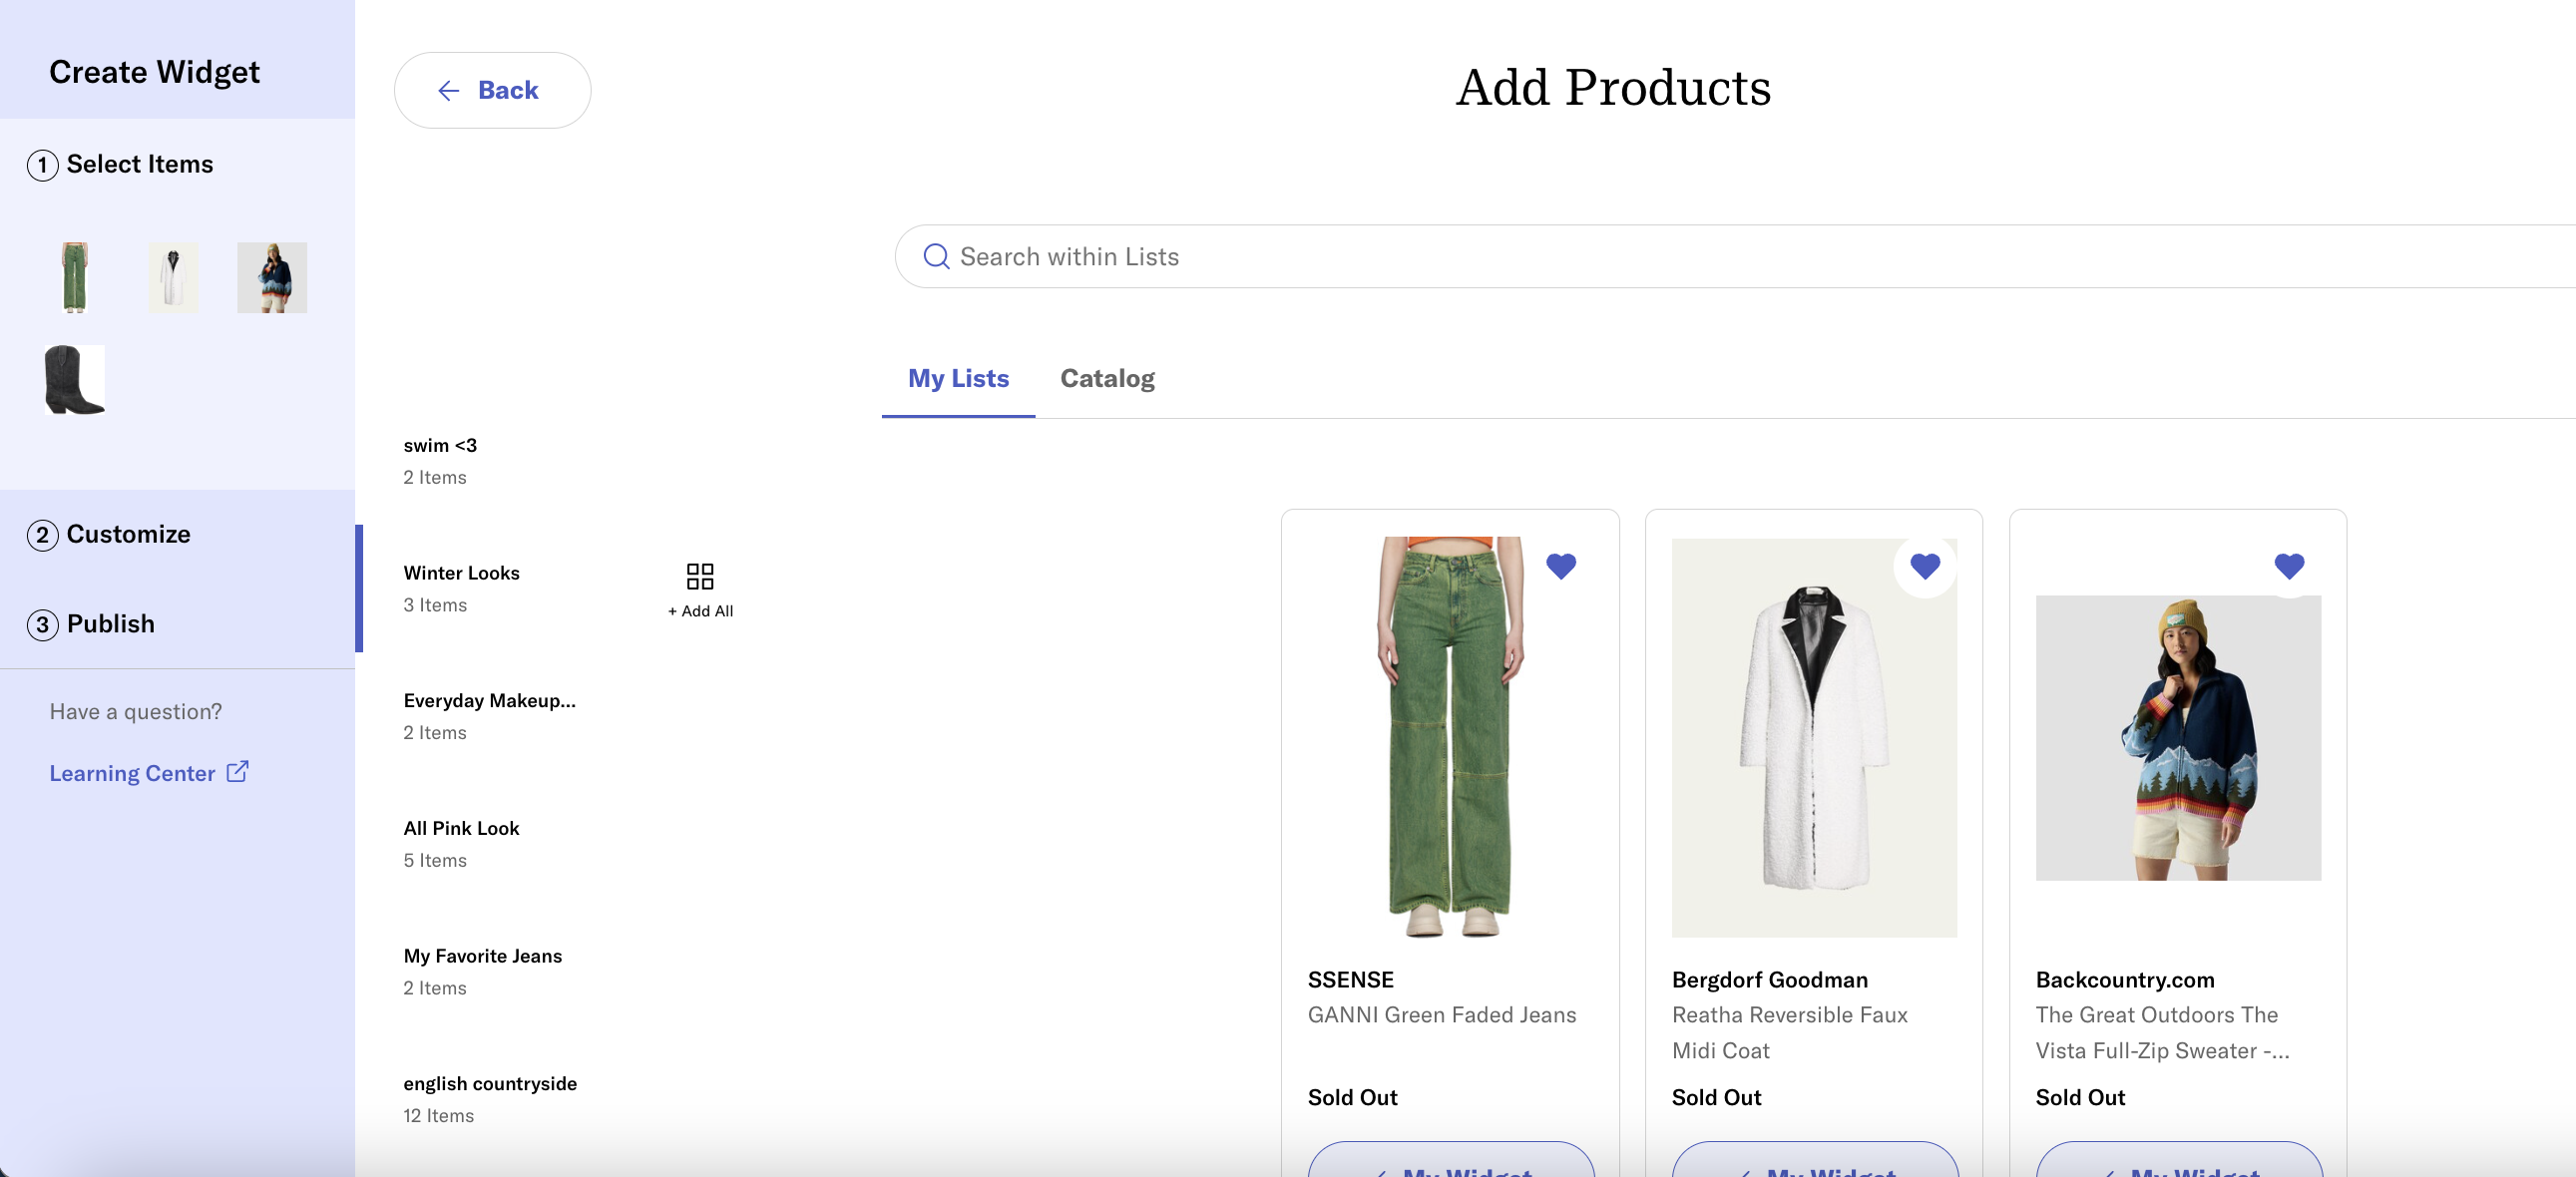The width and height of the screenshot is (2576, 1177).
Task: Click the Learning Center external link icon
Action: coord(237,771)
